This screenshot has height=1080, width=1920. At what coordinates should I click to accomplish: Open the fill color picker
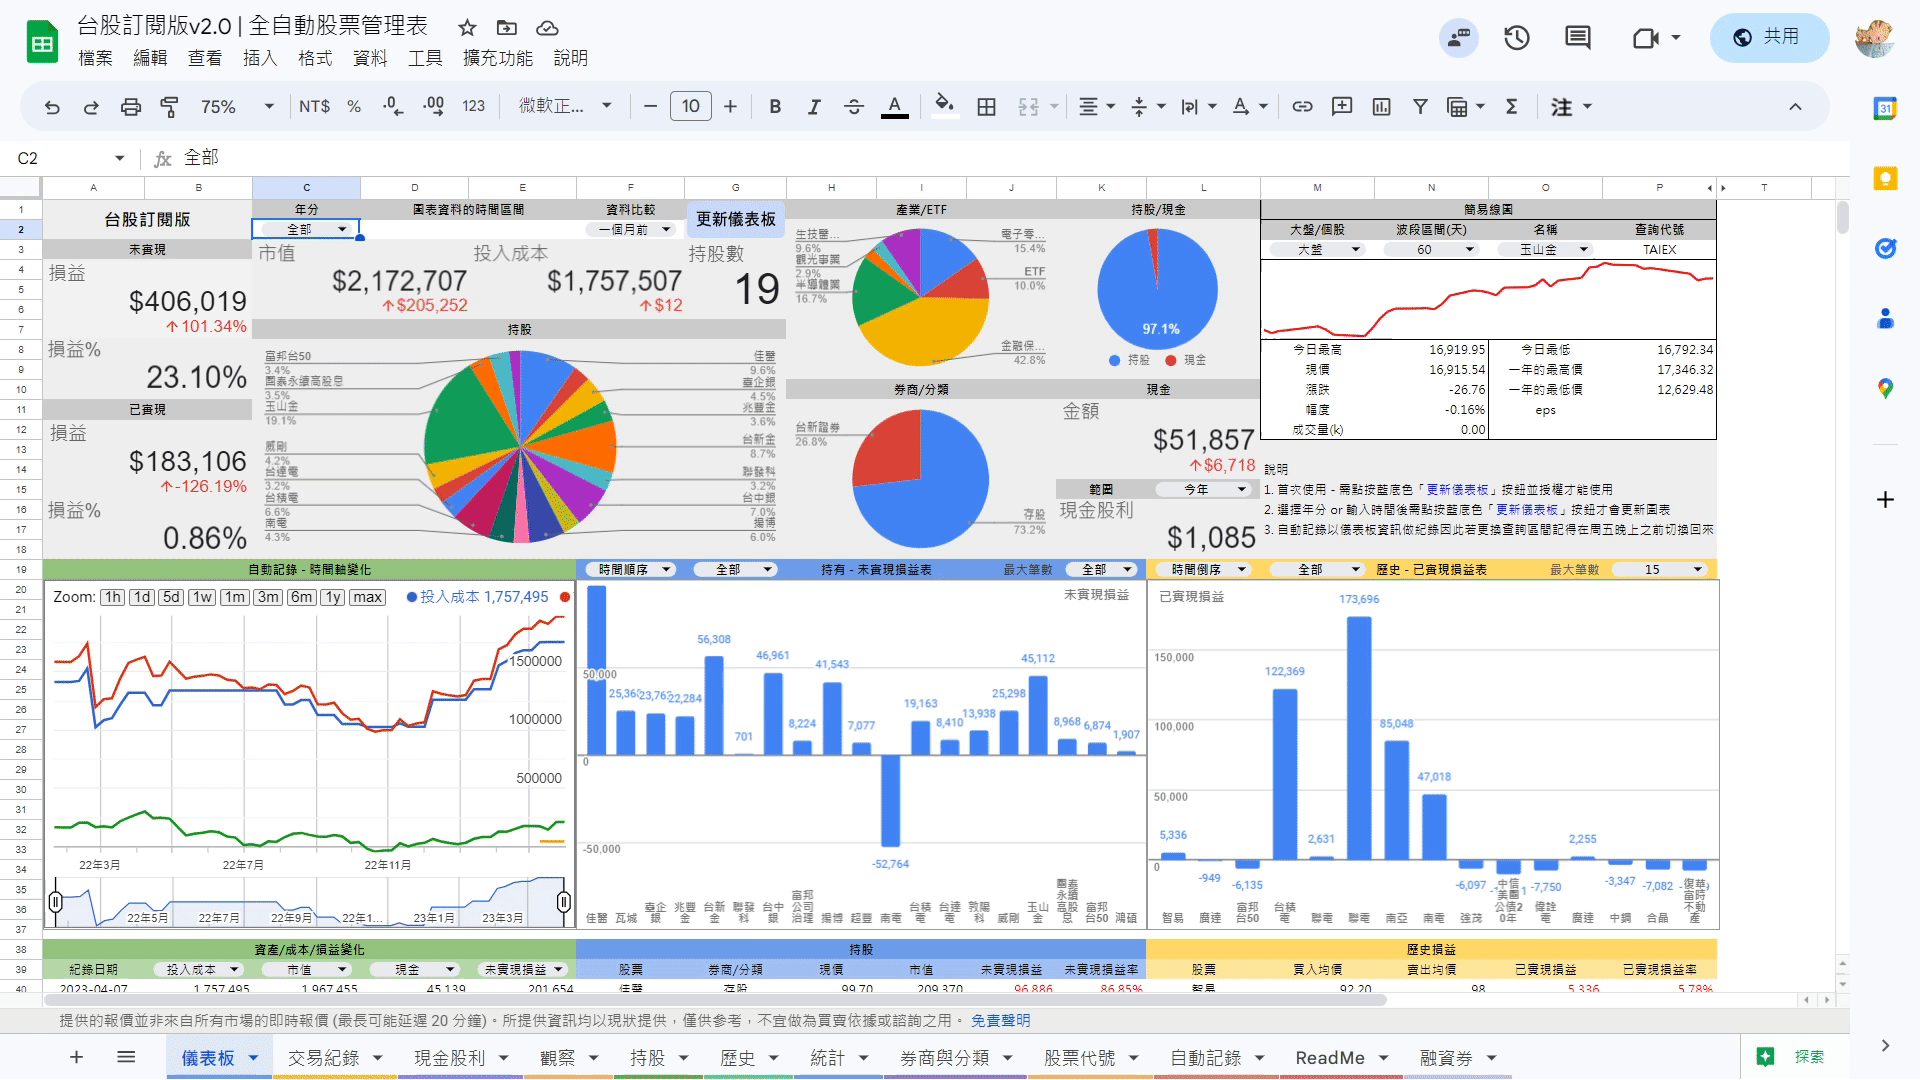[944, 106]
